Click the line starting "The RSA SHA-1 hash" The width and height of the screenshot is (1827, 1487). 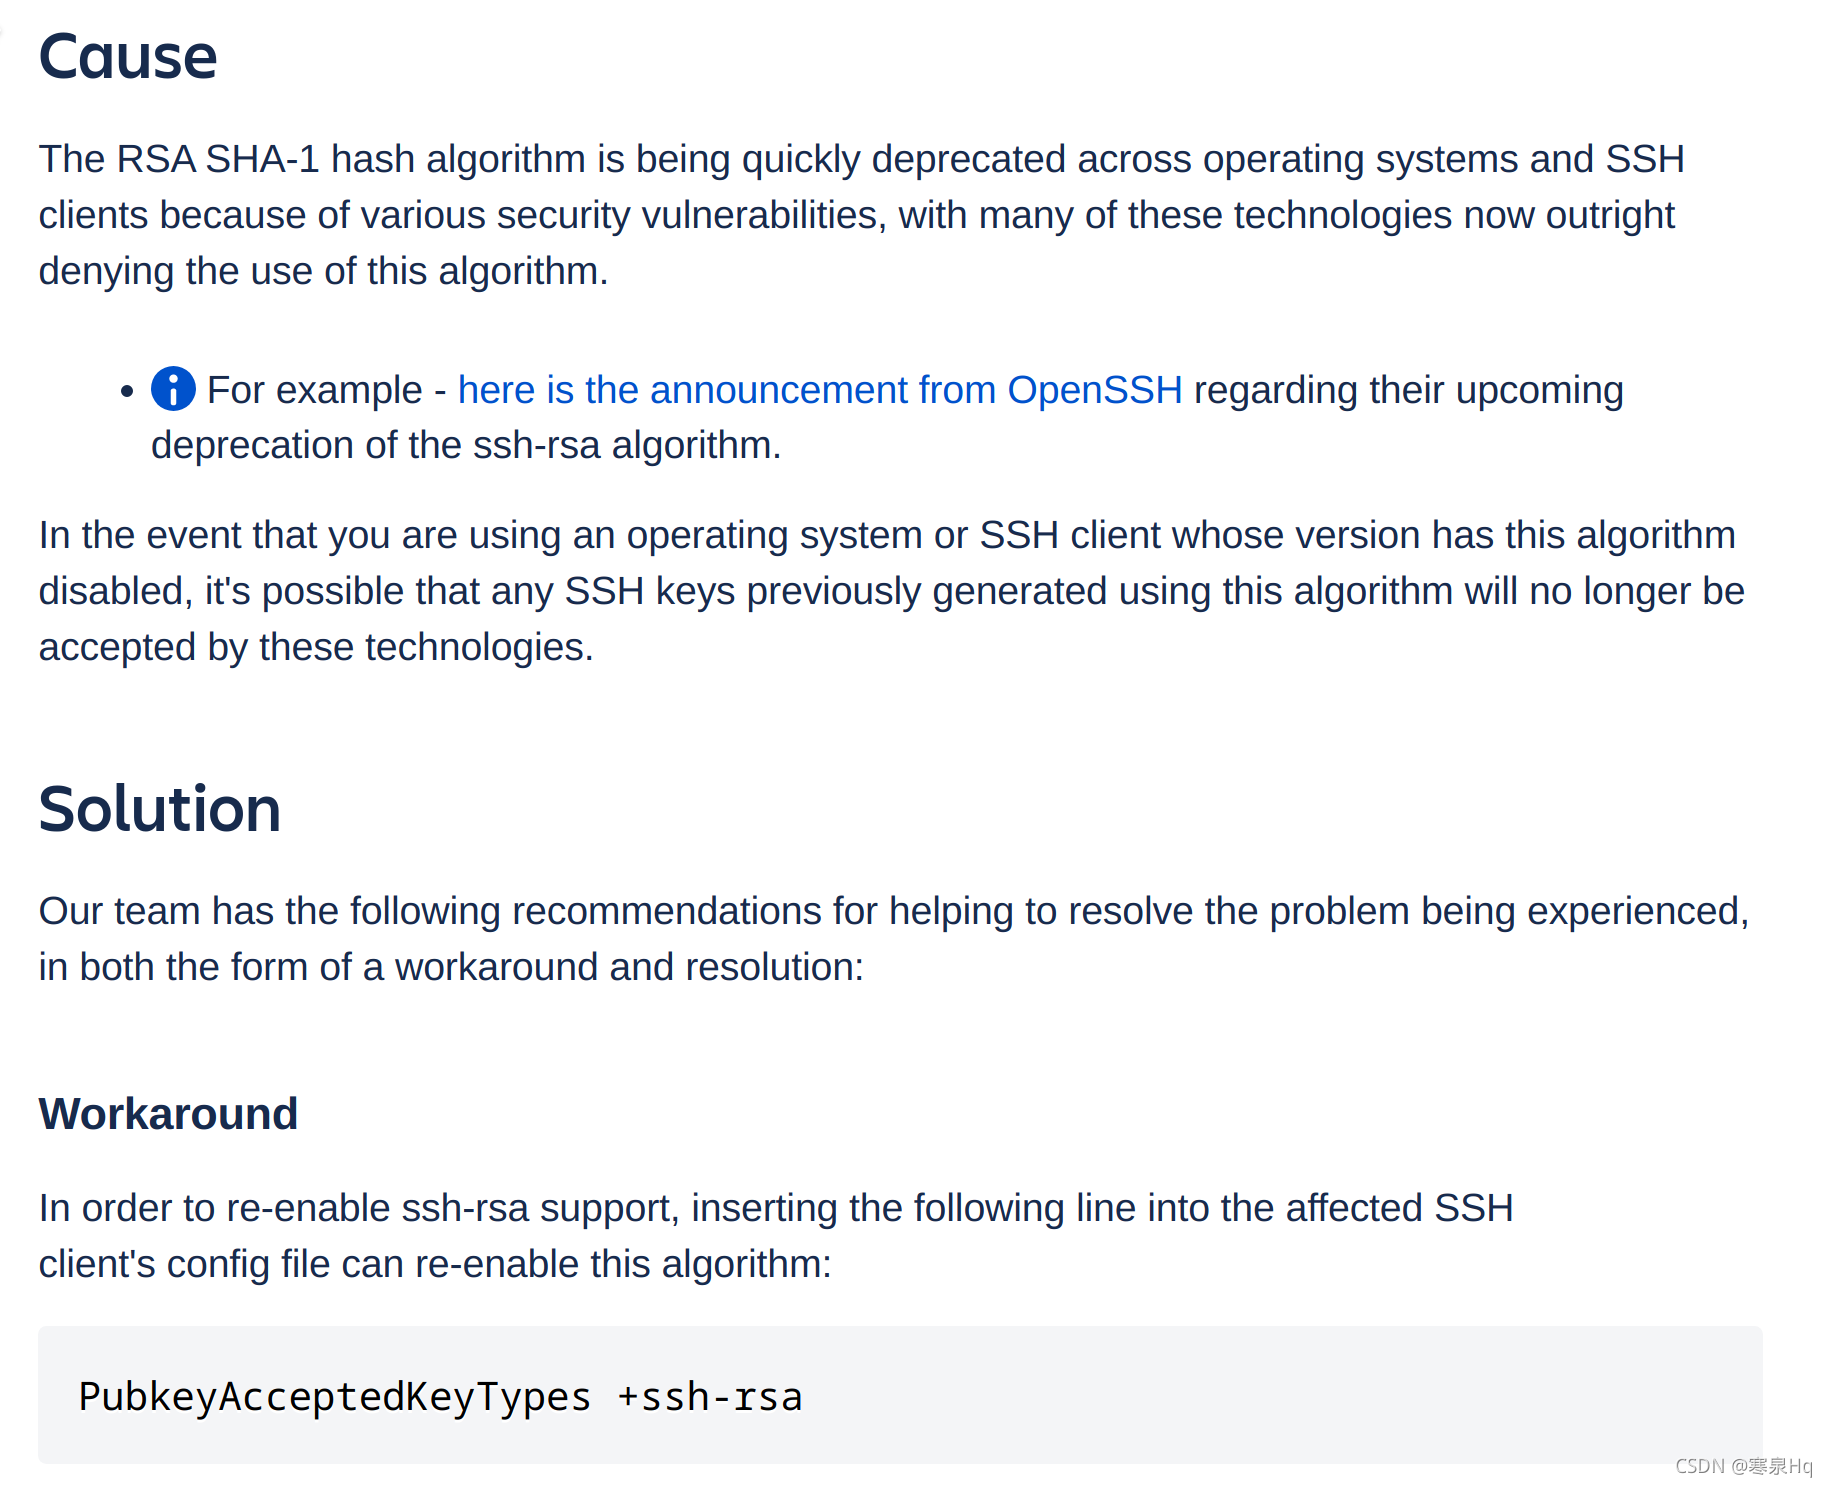[861, 159]
